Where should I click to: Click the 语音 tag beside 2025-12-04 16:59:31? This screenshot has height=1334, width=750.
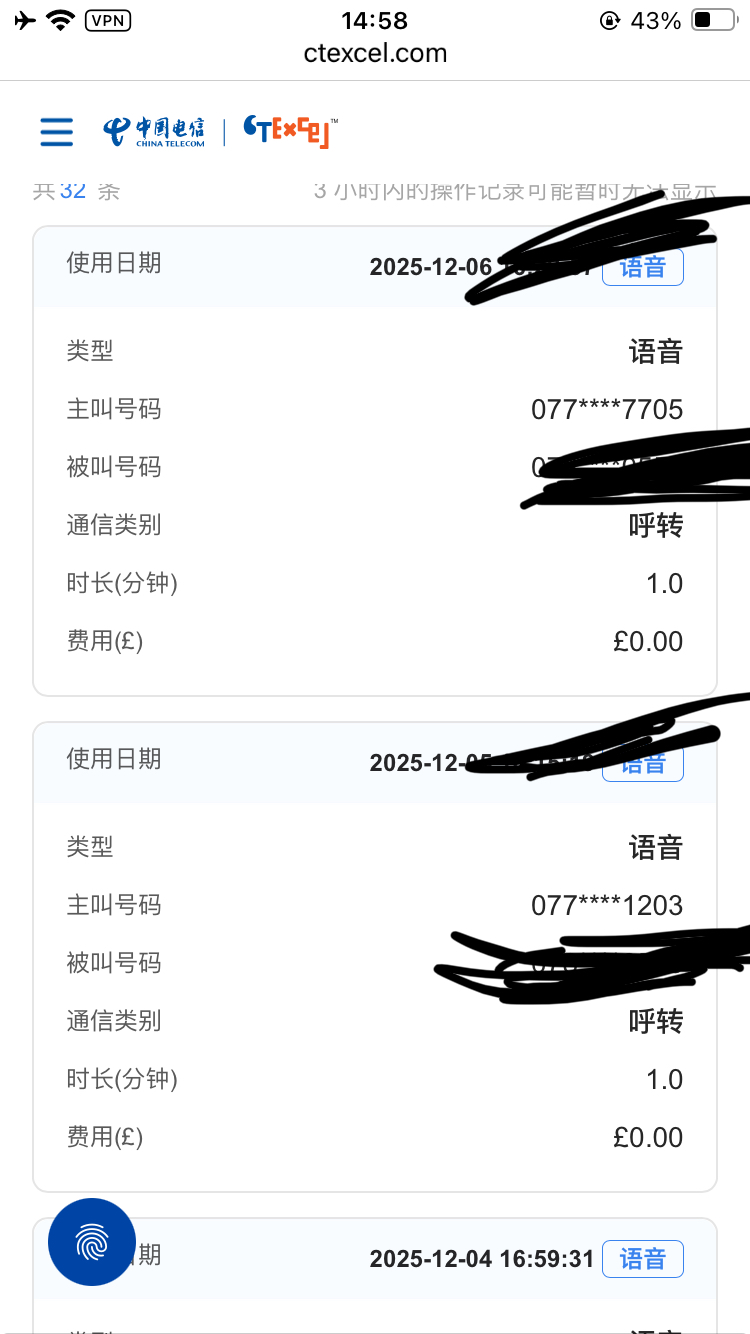643,1259
